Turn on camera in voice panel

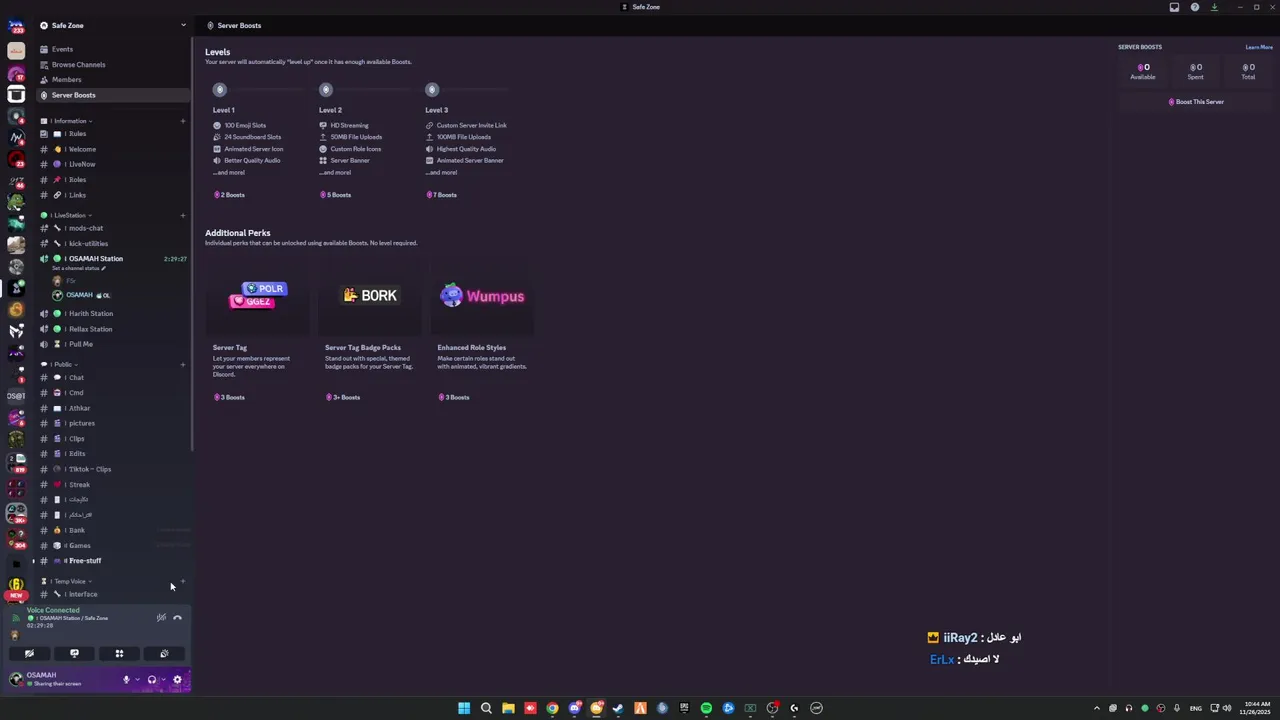[x=29, y=653]
